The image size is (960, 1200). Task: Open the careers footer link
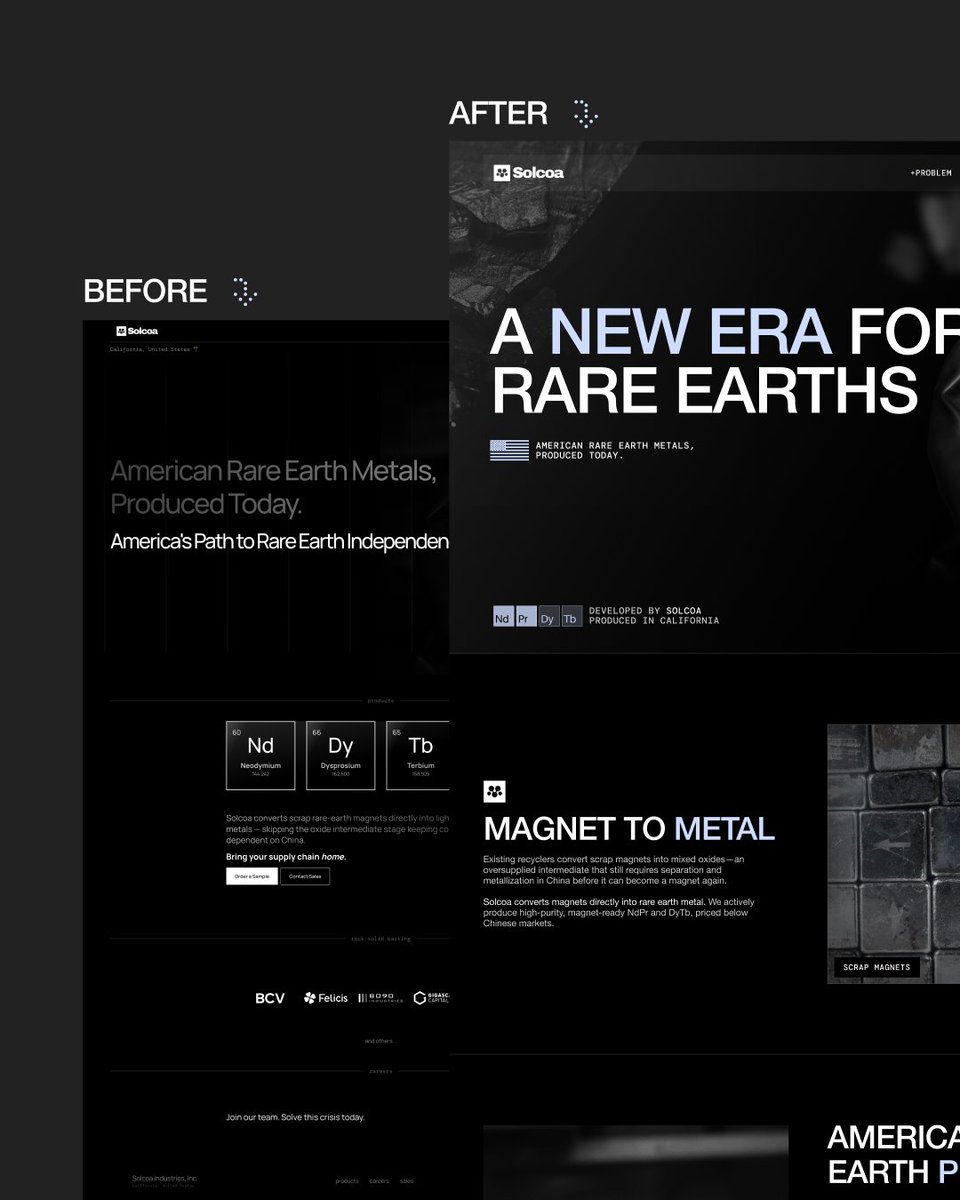[x=380, y=1181]
